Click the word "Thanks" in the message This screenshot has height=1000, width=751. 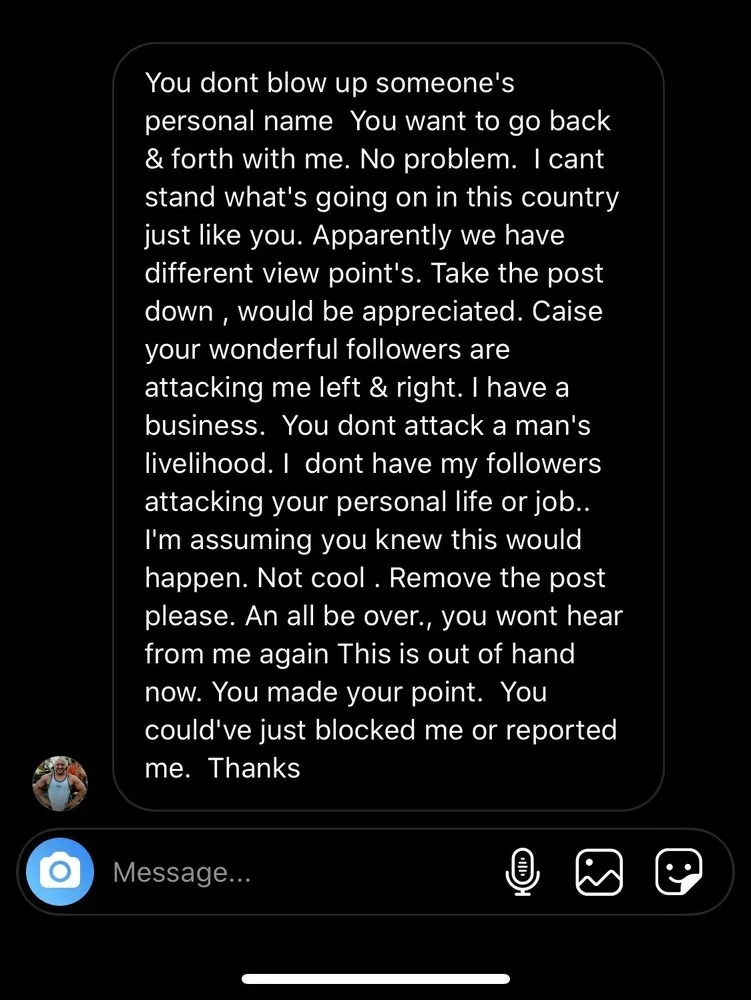254,768
